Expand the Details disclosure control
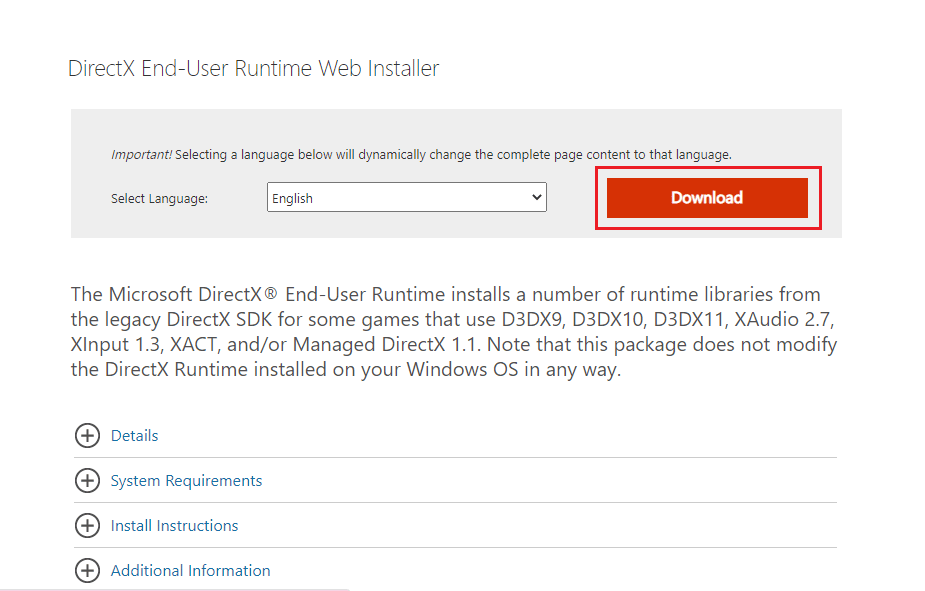The width and height of the screenshot is (925, 591). 88,435
